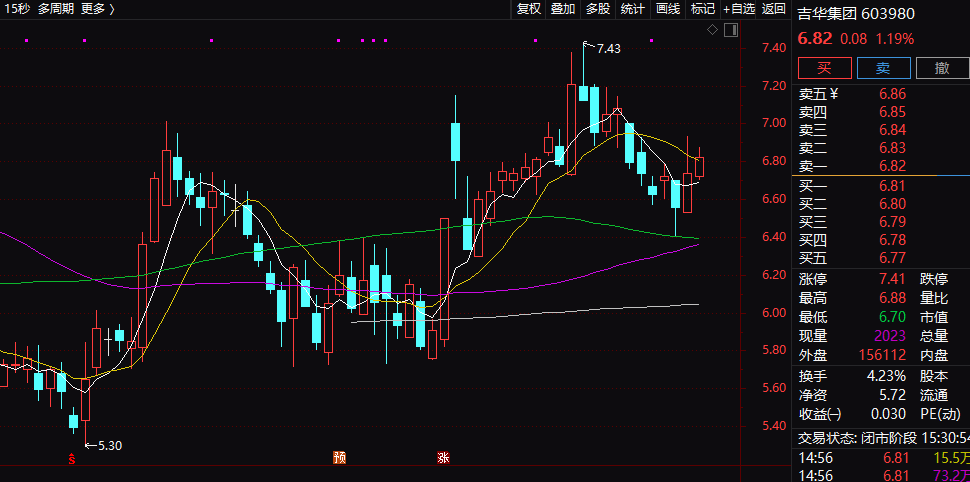
Task: Select the 卖三 price 6.84
Action: [892, 130]
